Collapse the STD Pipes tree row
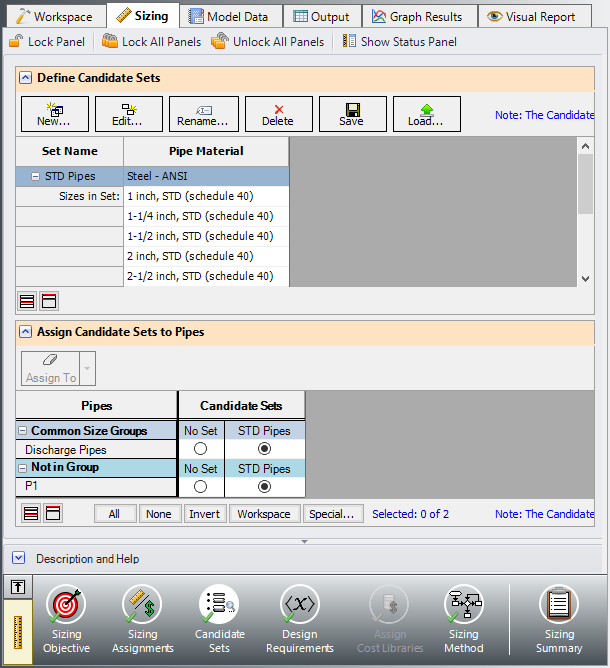Viewport: 610px width, 668px height. tap(35, 176)
